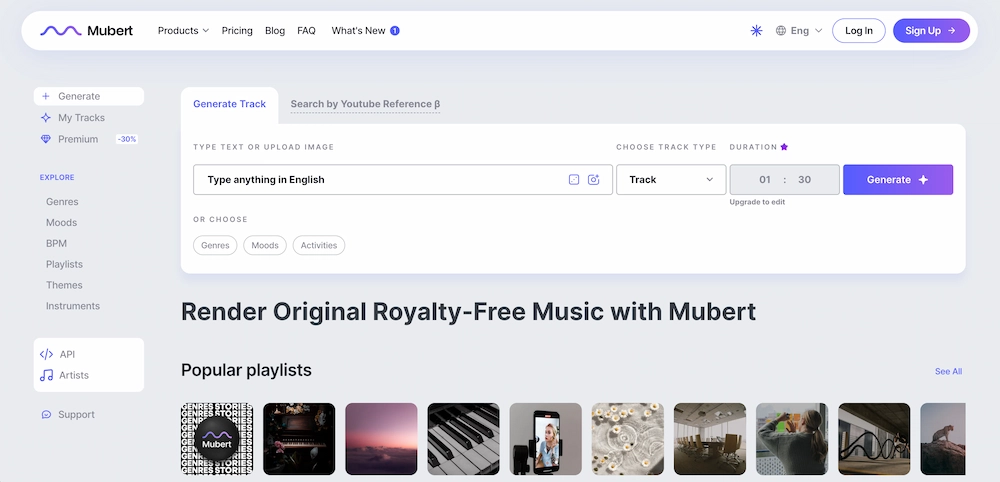This screenshot has height=482, width=1000.
Task: Click the globe language icon
Action: 781,31
